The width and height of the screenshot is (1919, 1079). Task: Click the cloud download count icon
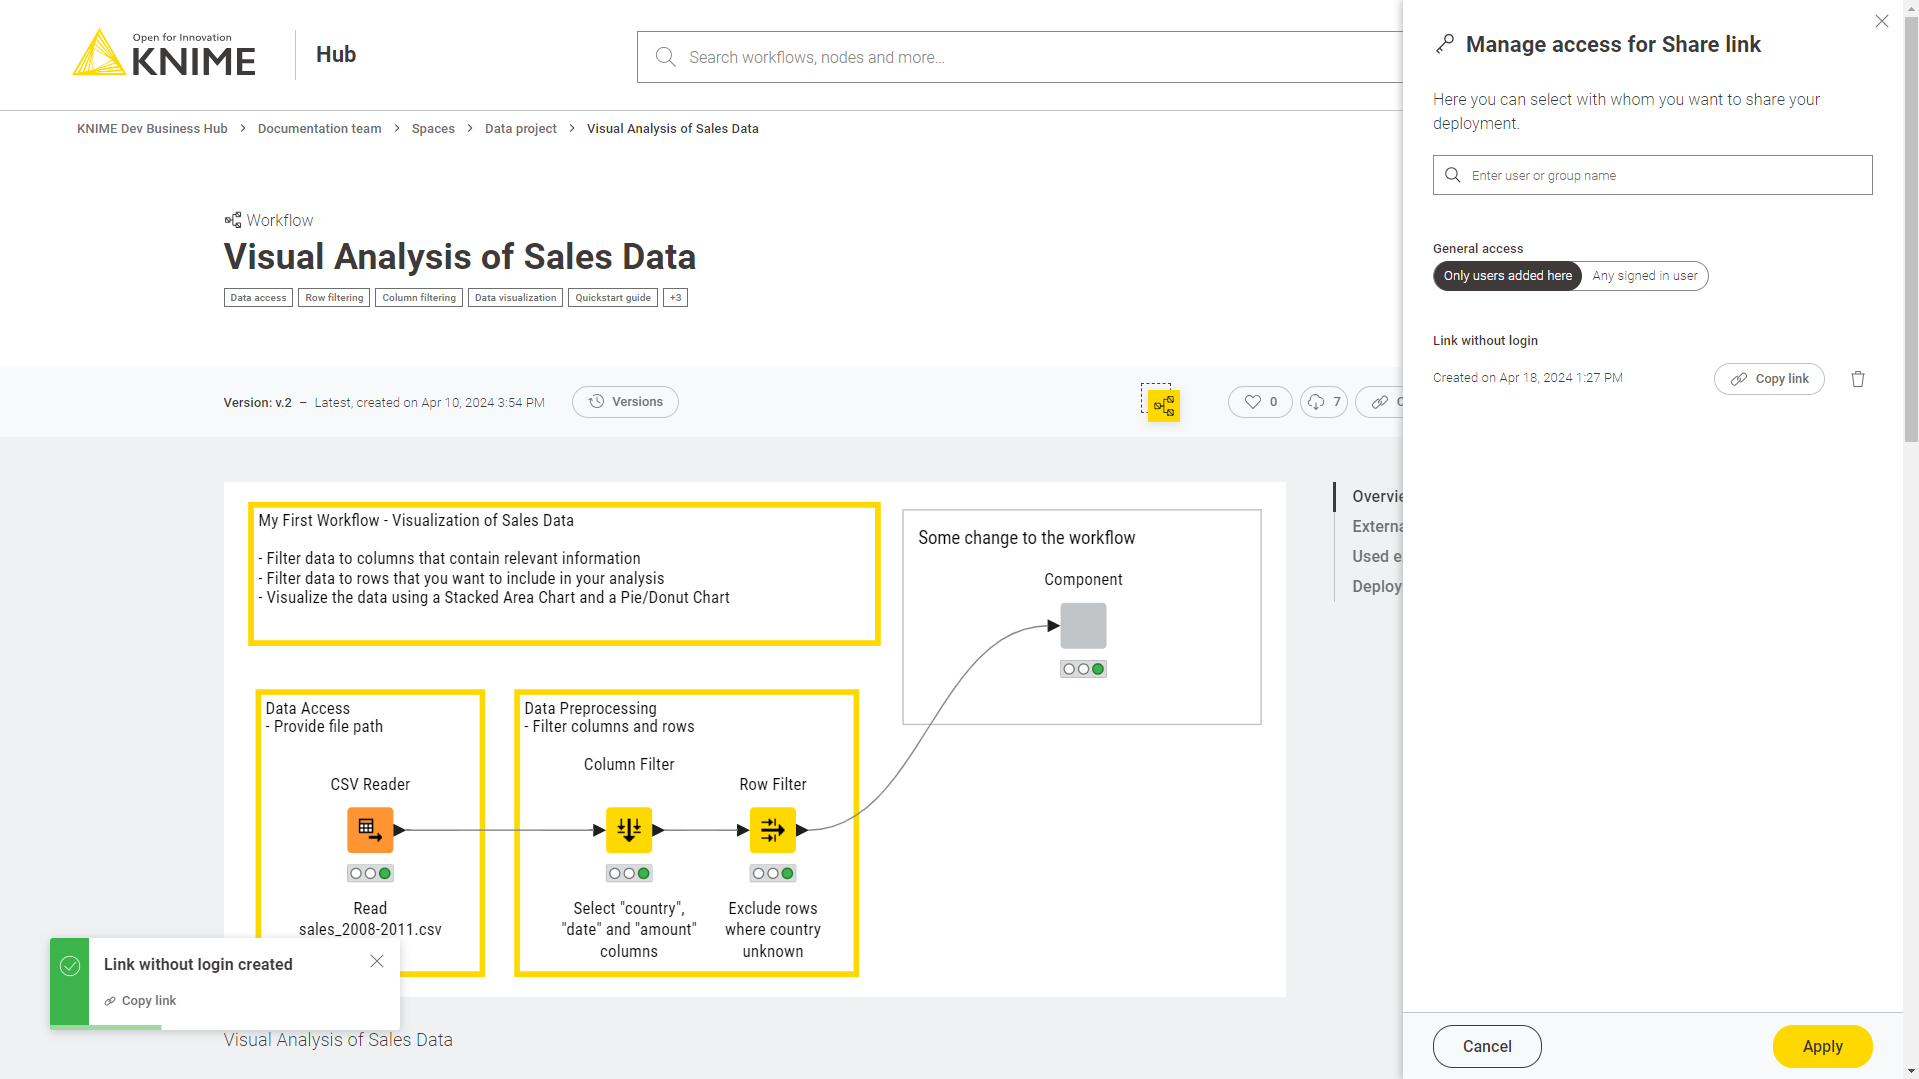tap(1316, 402)
